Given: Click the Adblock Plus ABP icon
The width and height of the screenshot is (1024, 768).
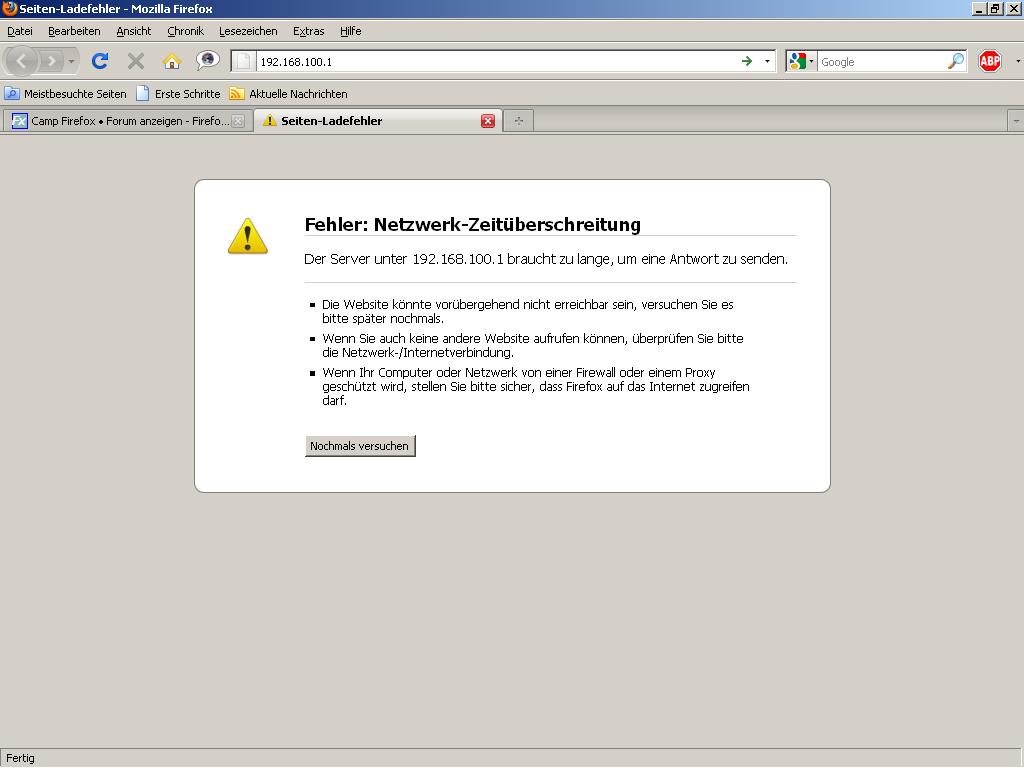Looking at the screenshot, I should pyautogui.click(x=990, y=61).
